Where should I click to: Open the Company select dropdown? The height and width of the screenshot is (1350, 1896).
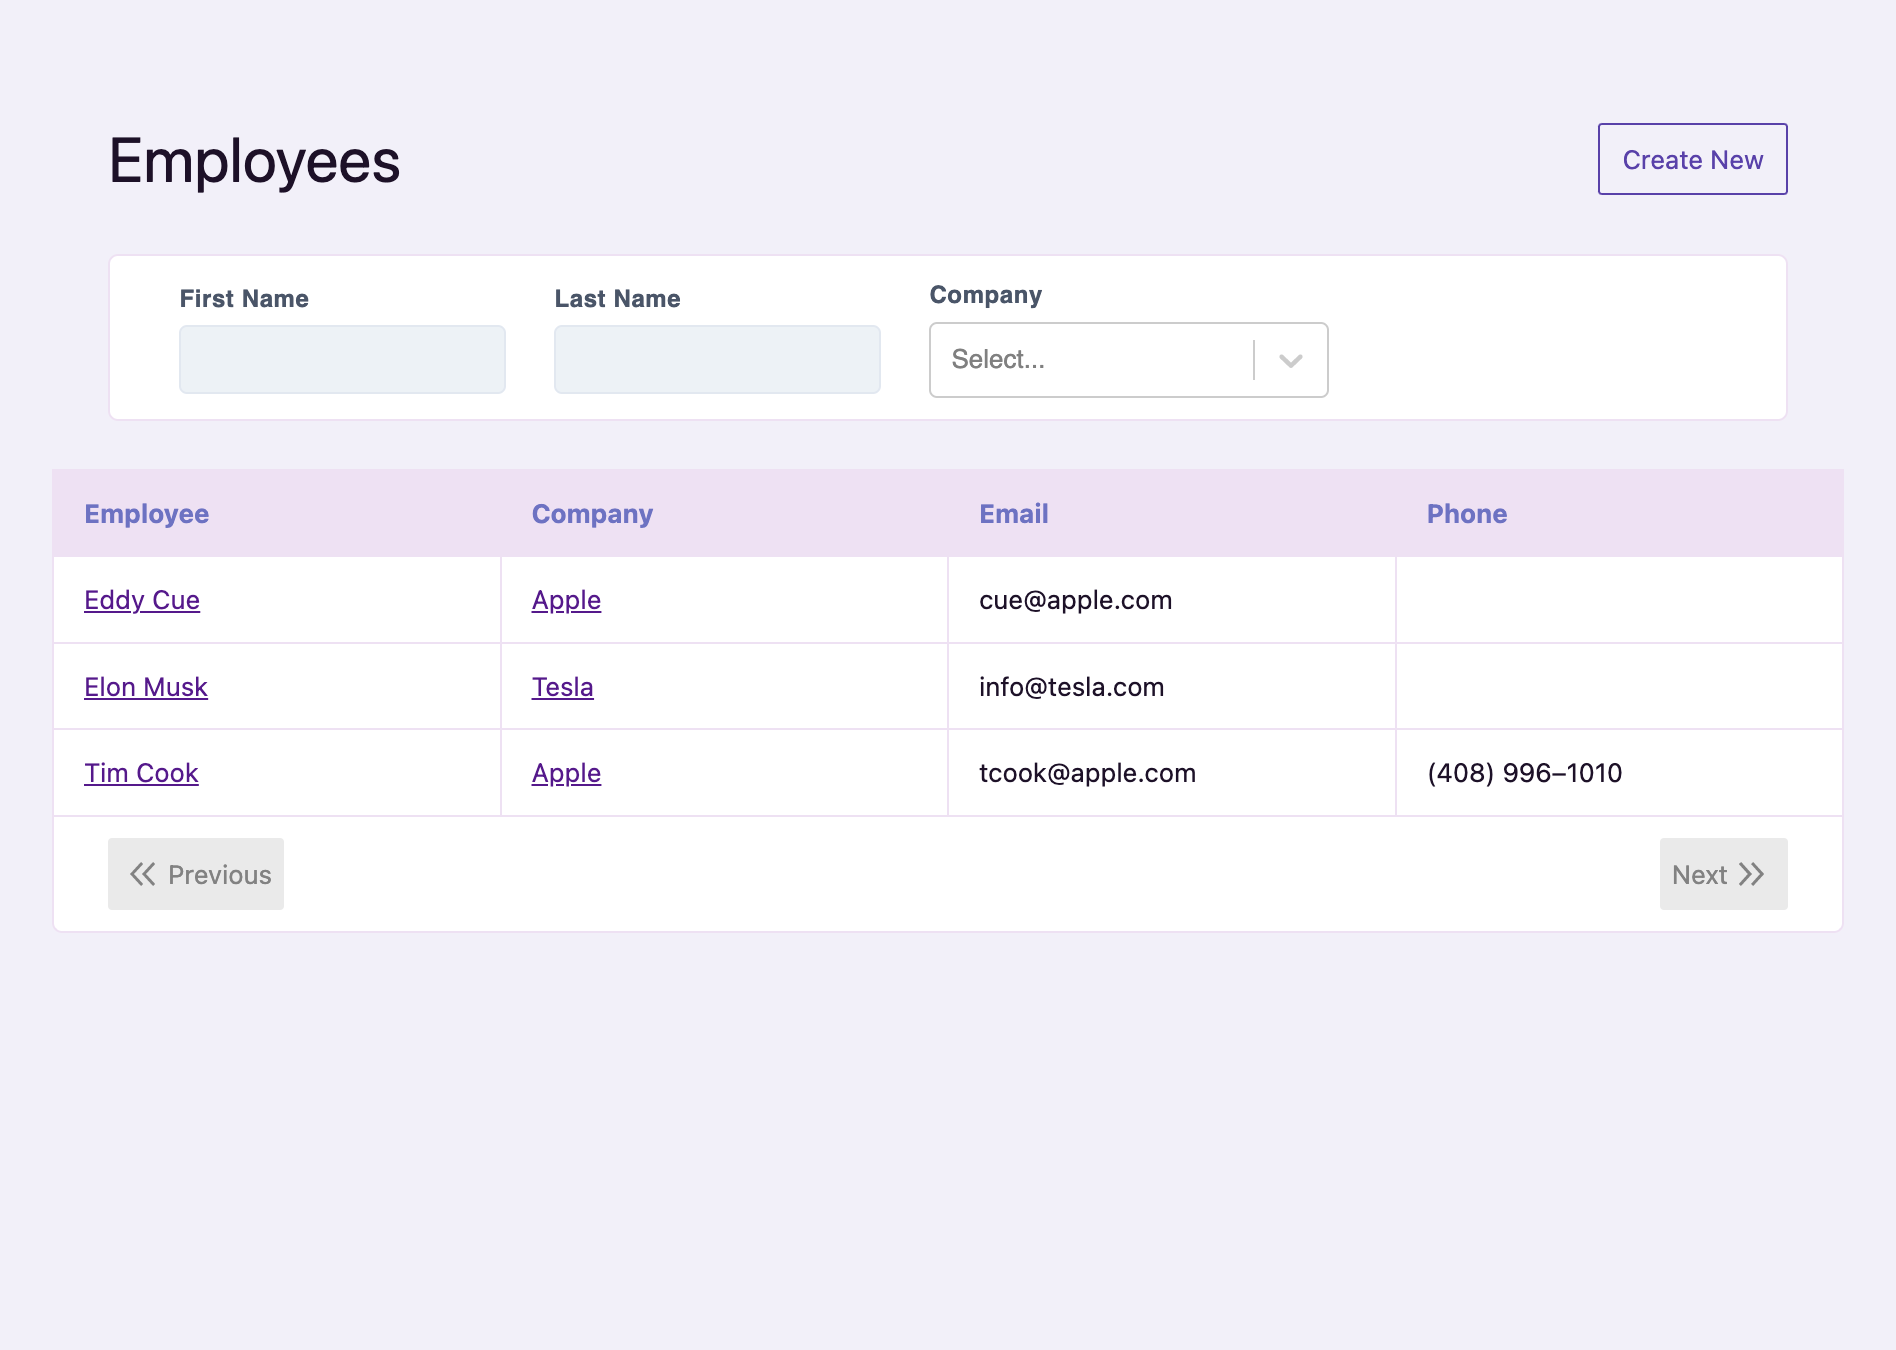click(1090, 360)
